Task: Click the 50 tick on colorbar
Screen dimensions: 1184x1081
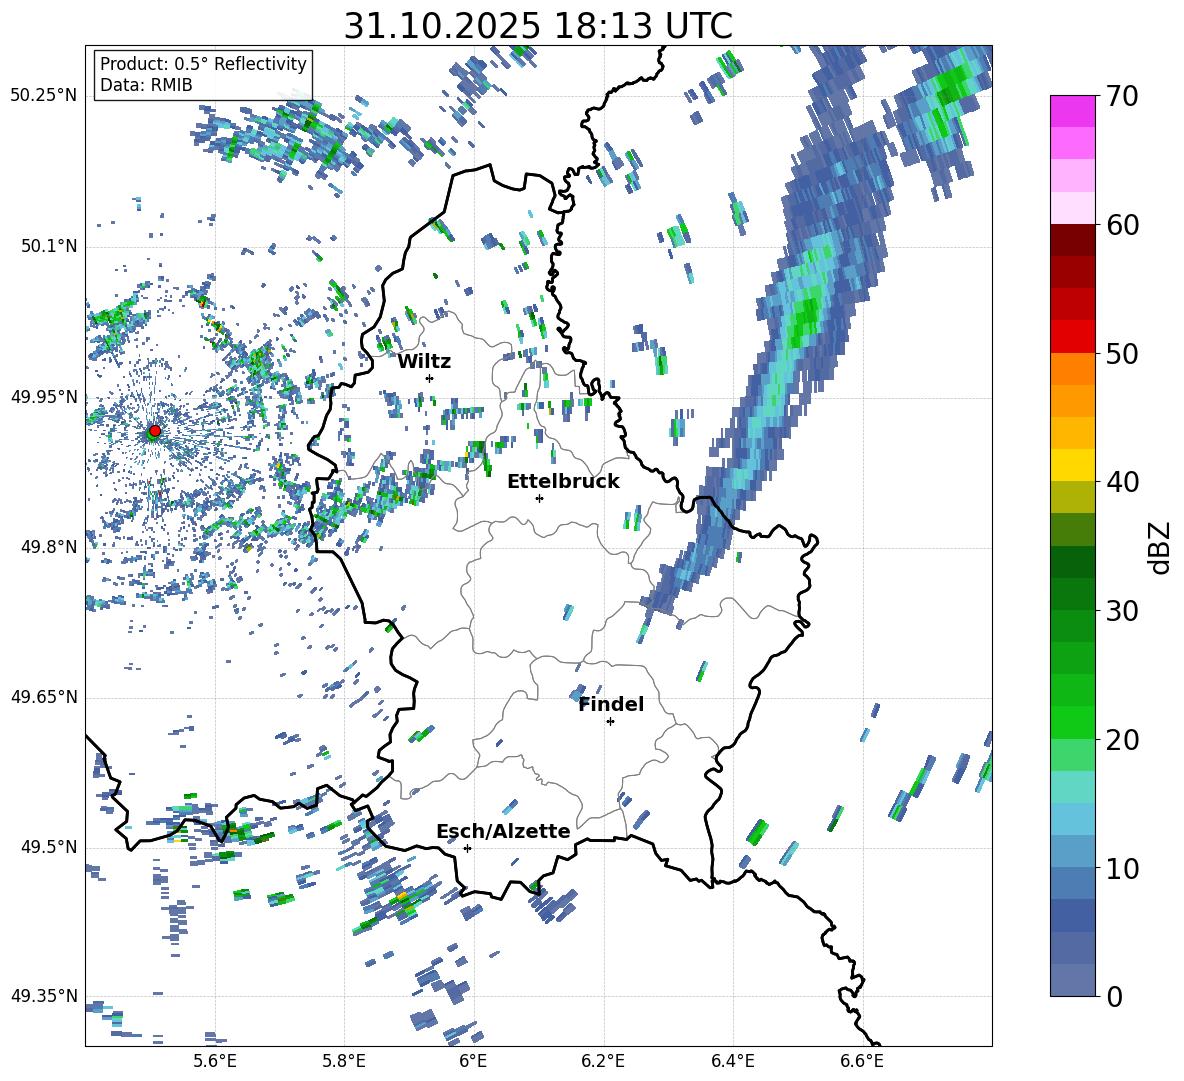Action: pos(1122,354)
